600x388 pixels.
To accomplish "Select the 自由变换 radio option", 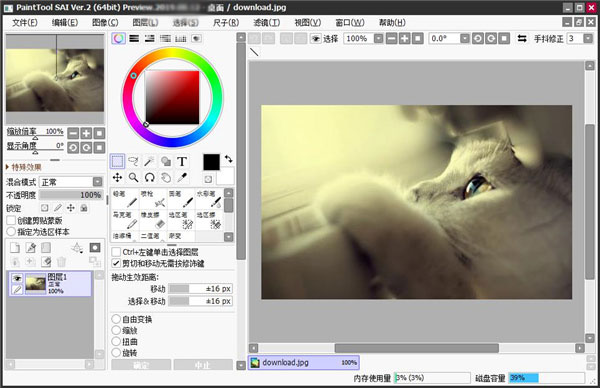I will pos(116,319).
